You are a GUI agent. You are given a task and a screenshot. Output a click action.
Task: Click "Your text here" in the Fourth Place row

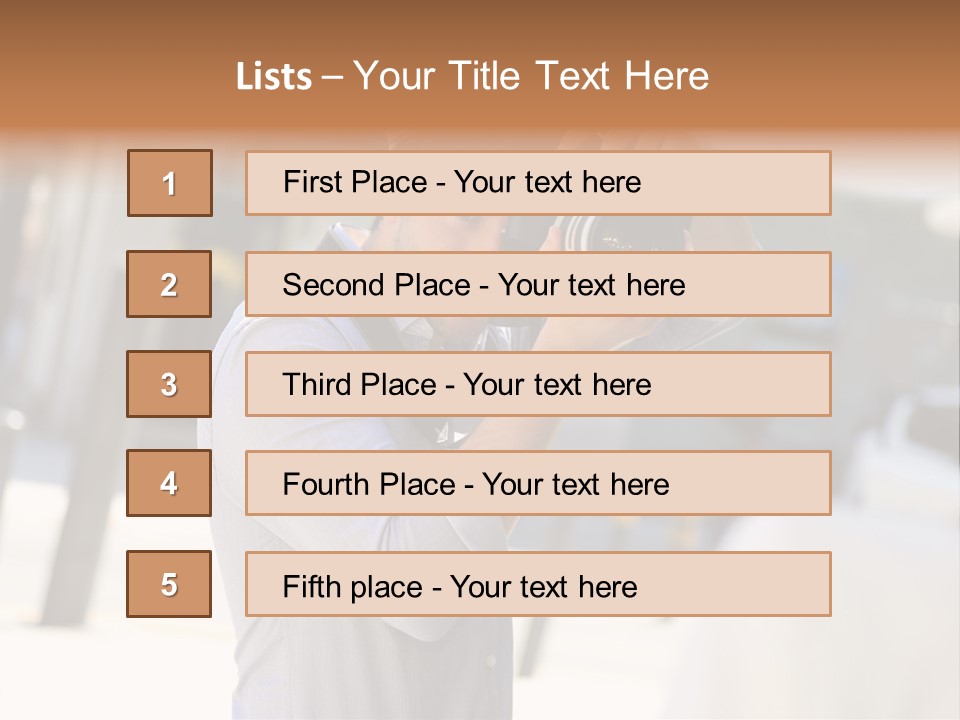click(x=575, y=485)
